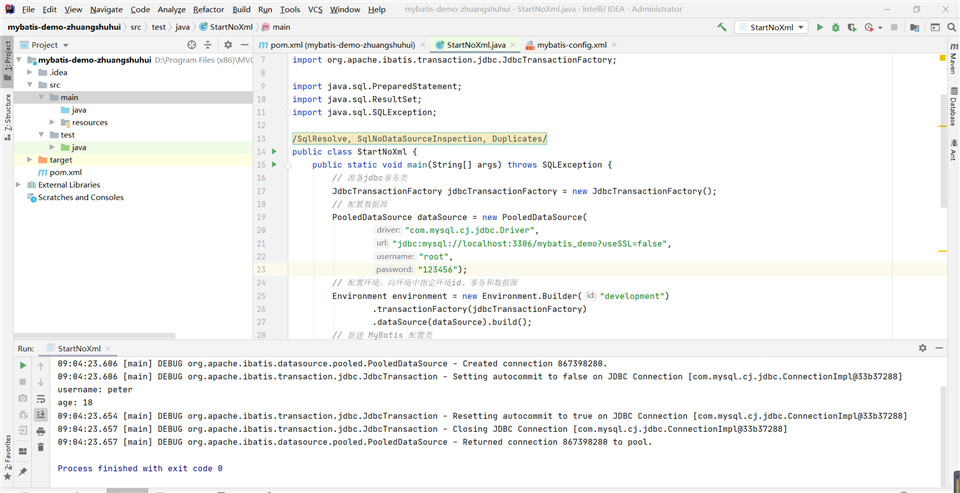Toggle the 2: Favorites tool window
960x493 pixels.
(x=7, y=456)
